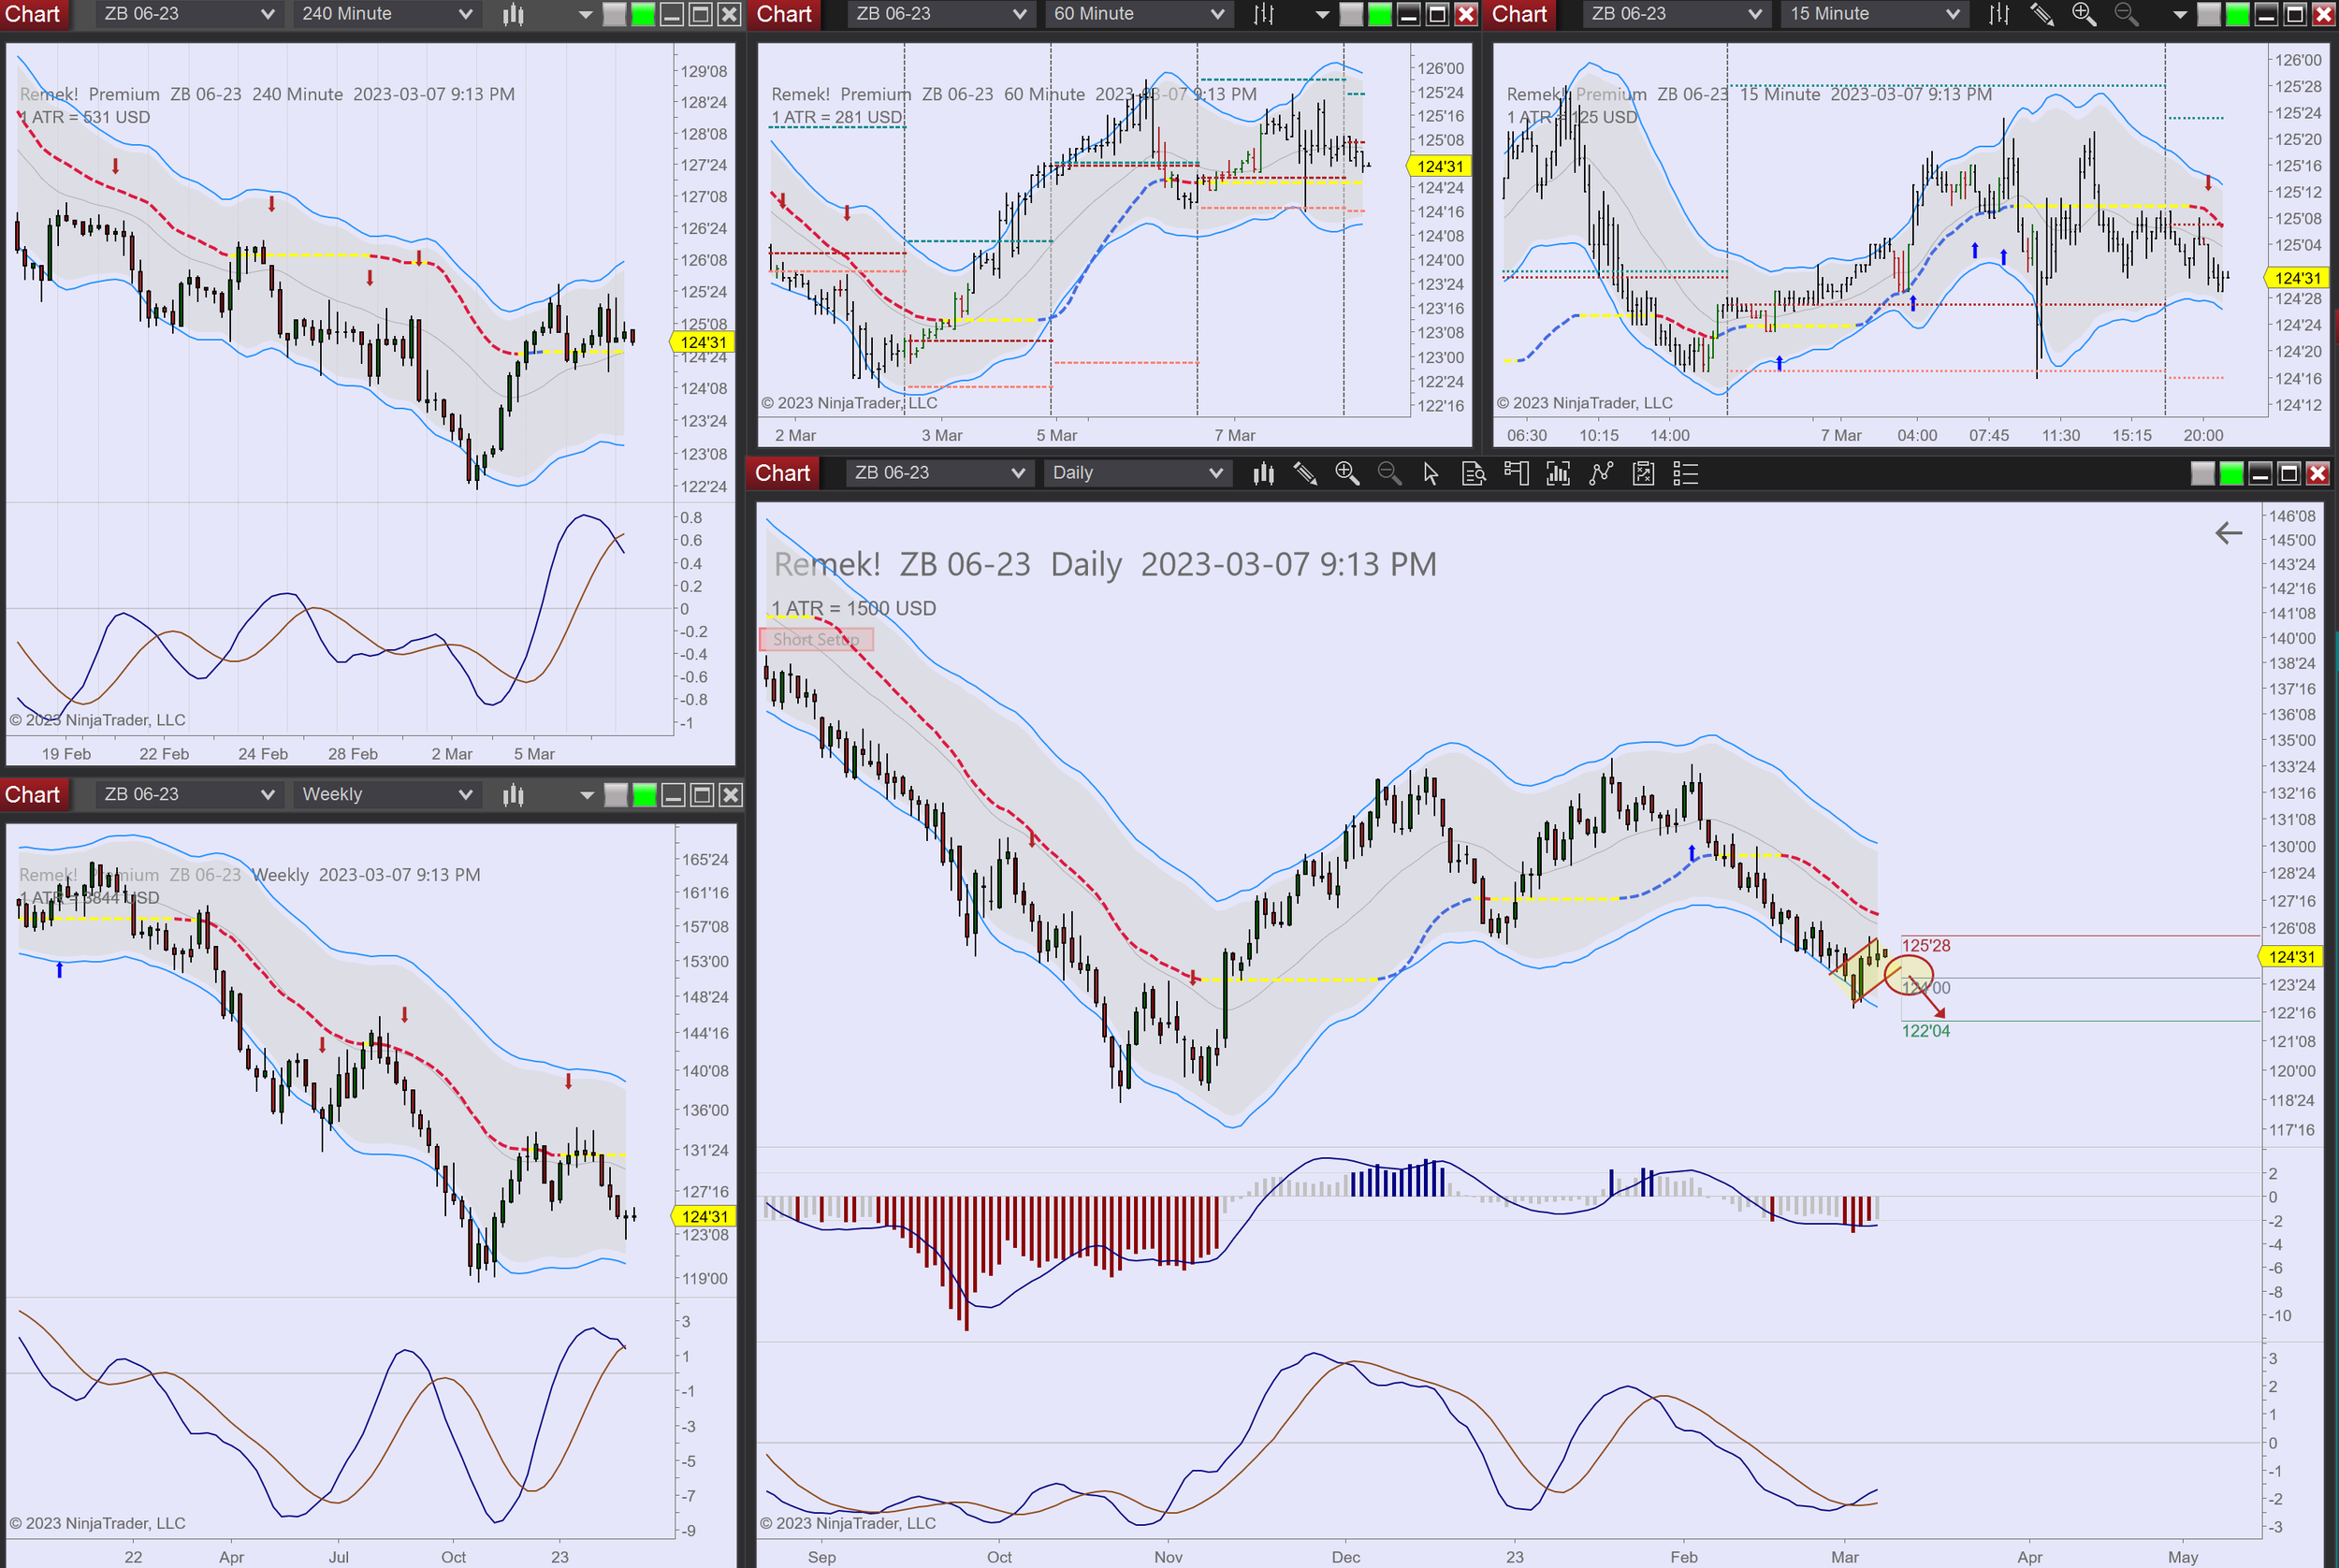Click the Chart tab of Weekly window
Viewport: 2339px width, 1568px height.
click(x=33, y=795)
